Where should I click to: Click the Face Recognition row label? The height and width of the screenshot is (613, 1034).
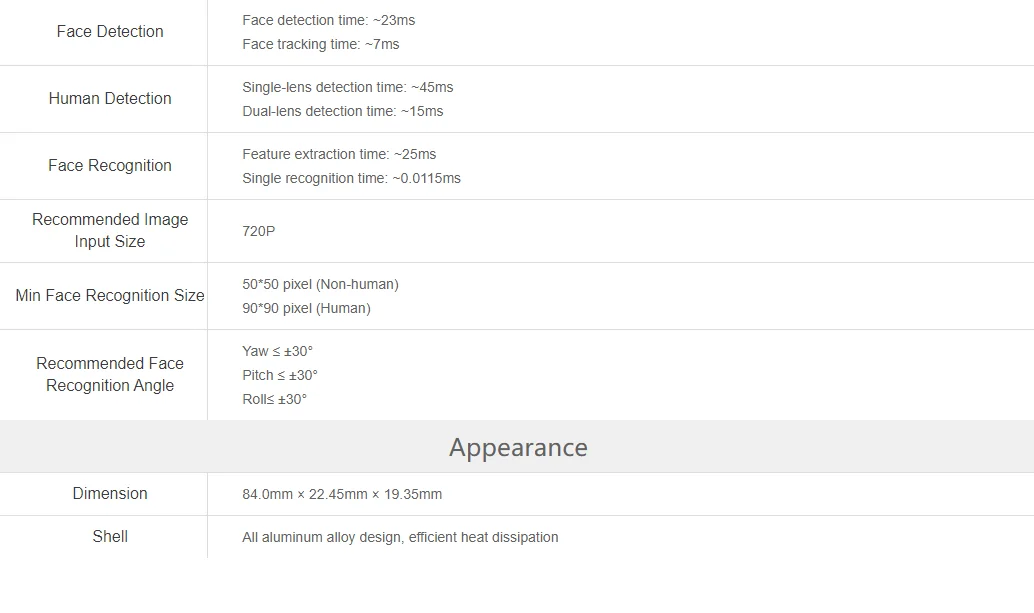[109, 165]
